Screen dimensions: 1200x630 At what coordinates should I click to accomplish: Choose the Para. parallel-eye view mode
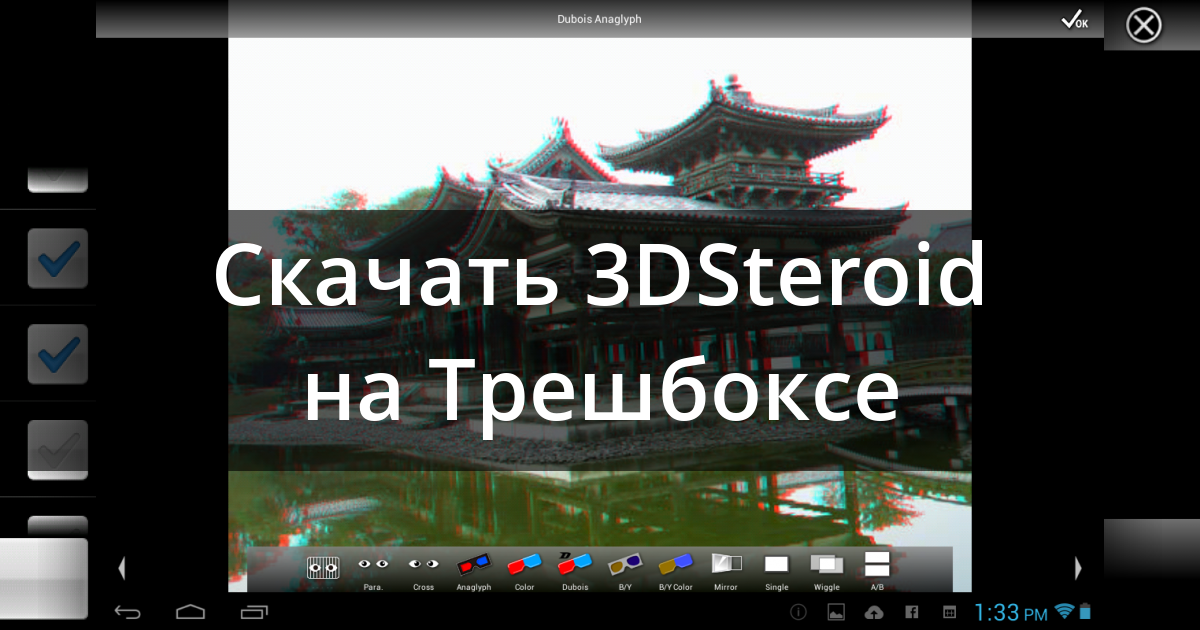[373, 572]
